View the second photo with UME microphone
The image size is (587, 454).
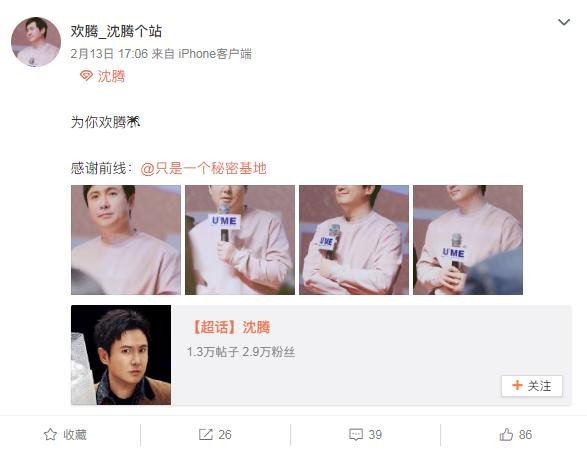click(x=240, y=240)
